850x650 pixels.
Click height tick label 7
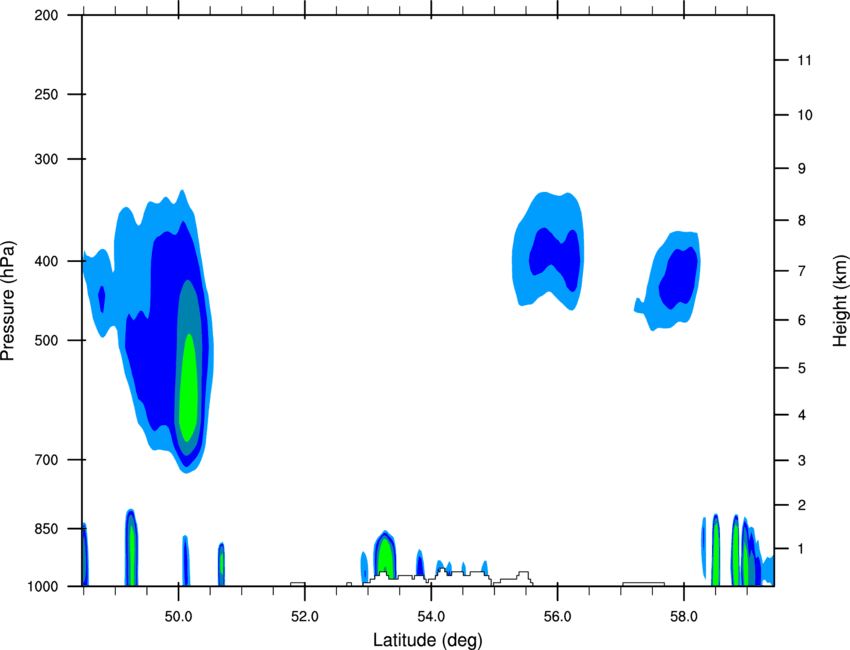(802, 271)
